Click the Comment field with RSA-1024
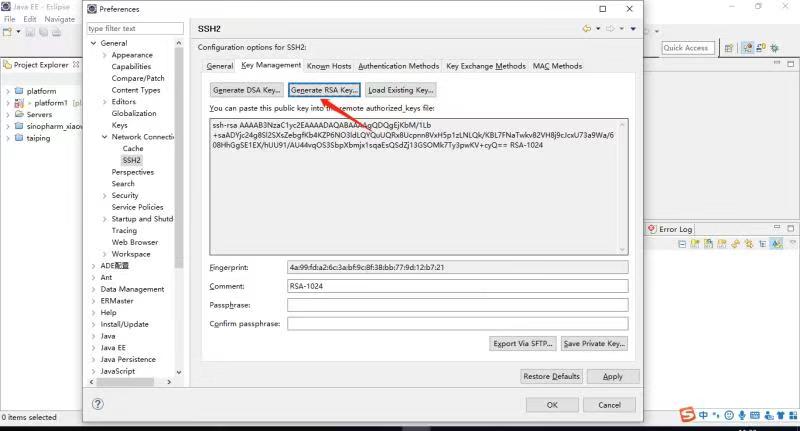The width and height of the screenshot is (800, 431). (x=458, y=286)
